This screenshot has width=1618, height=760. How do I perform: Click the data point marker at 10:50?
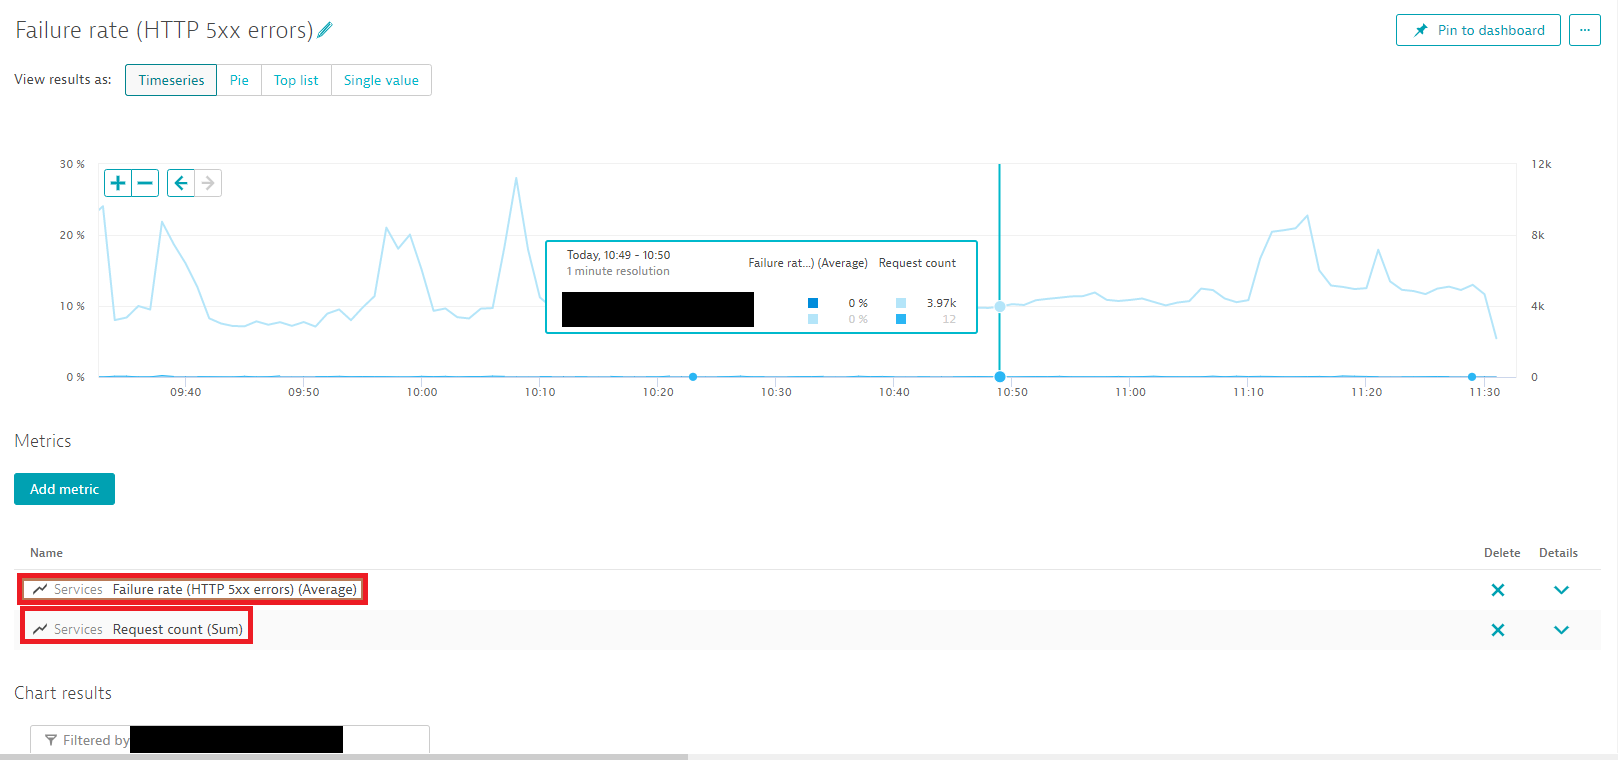pyautogui.click(x=1000, y=377)
